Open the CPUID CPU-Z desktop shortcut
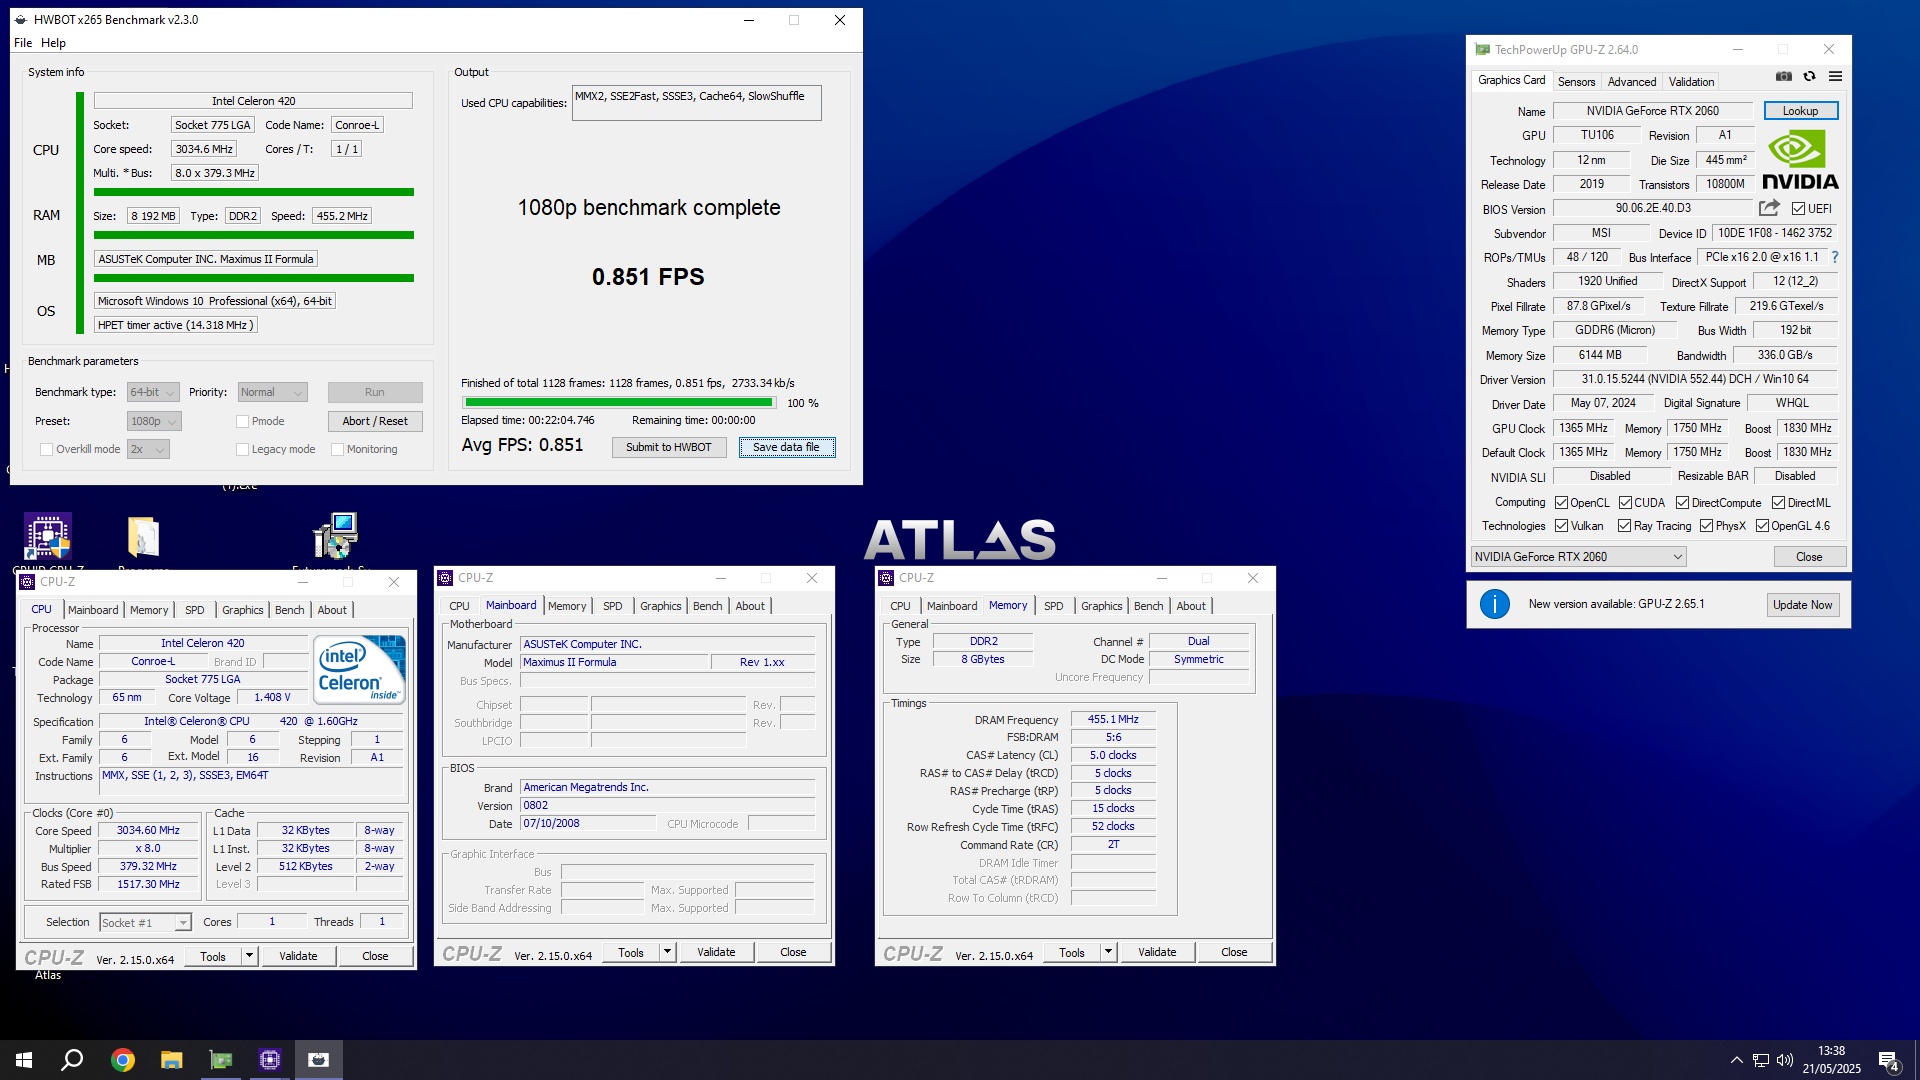Screen dimensions: 1920x1080 [x=47, y=538]
